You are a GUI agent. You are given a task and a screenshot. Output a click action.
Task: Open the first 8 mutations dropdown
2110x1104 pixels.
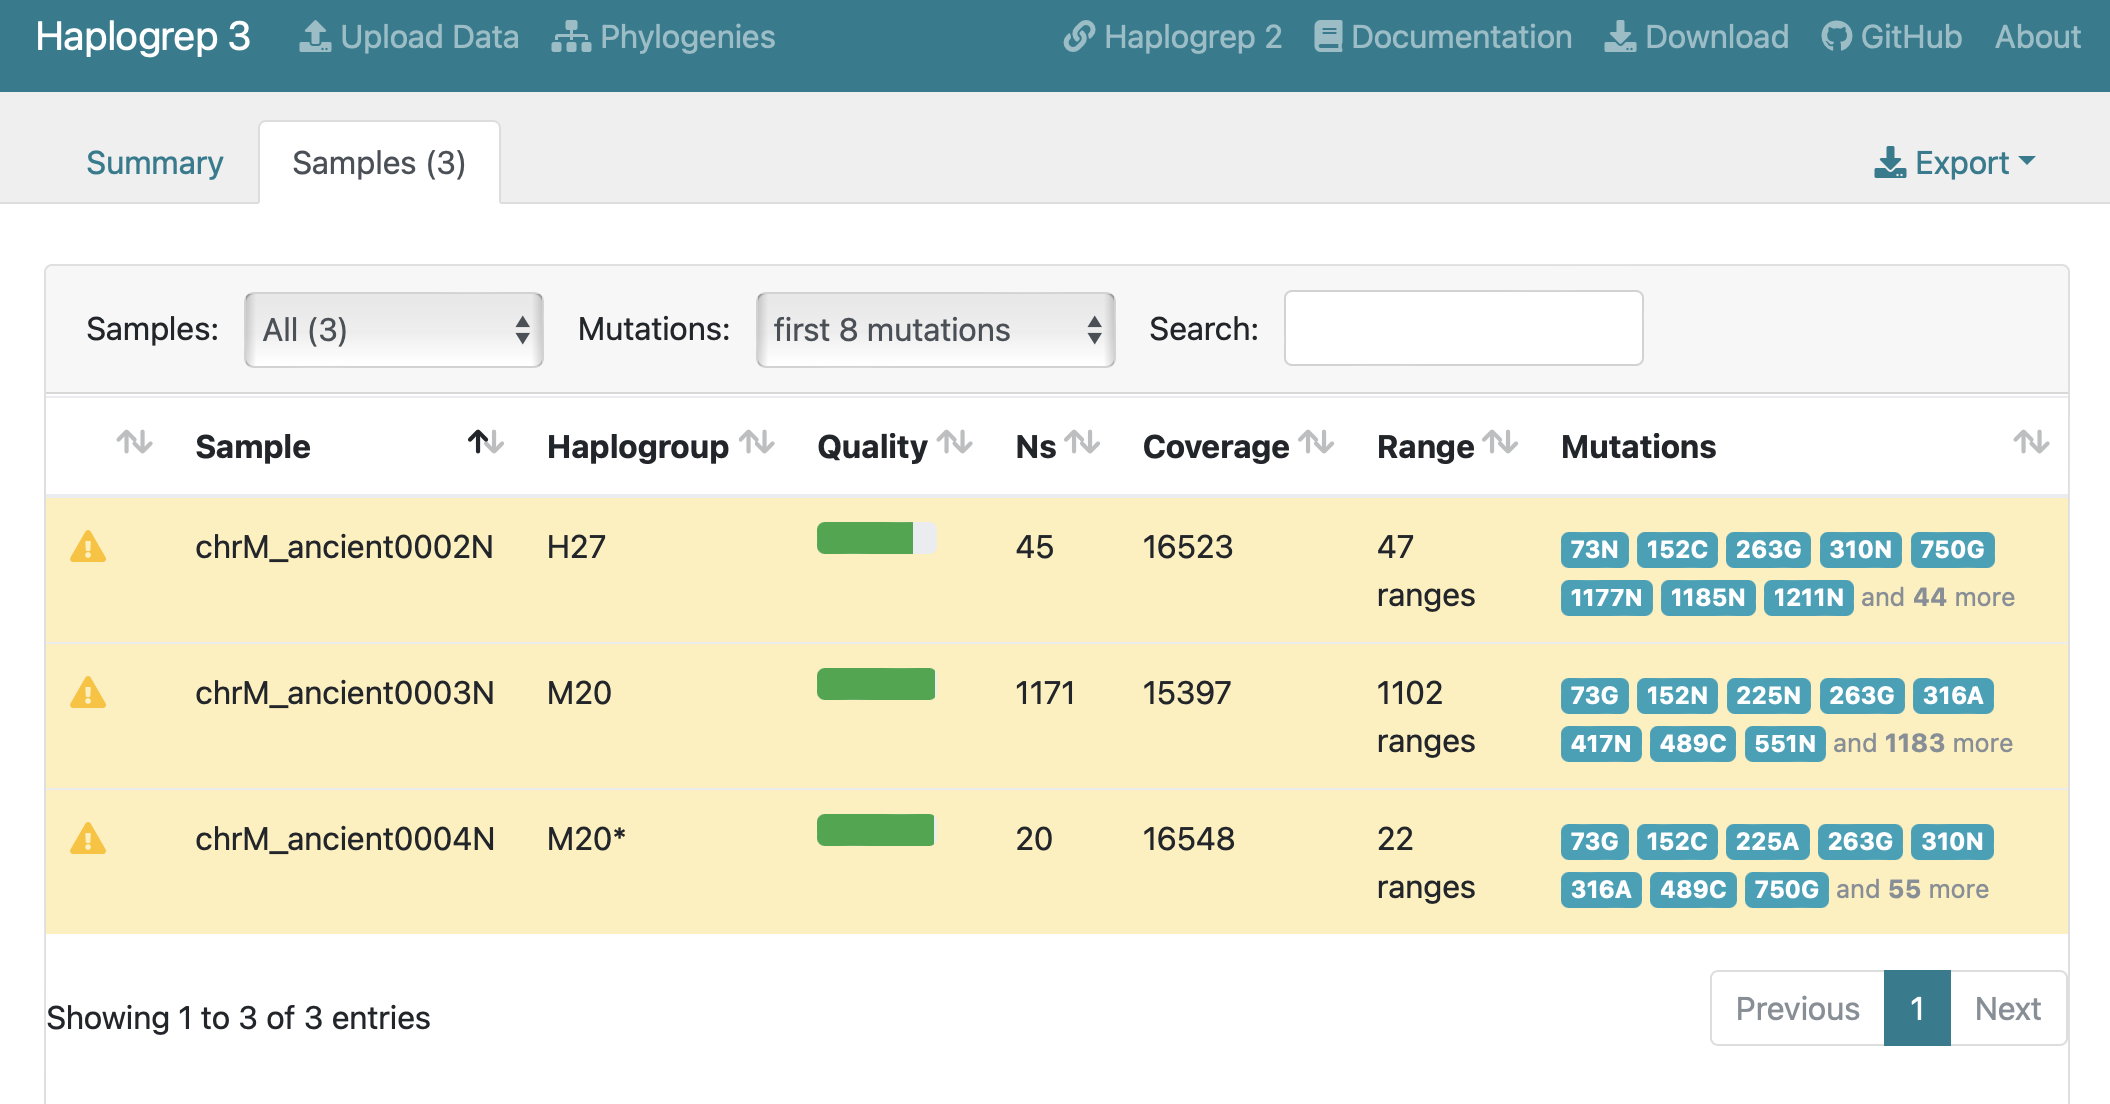(935, 330)
